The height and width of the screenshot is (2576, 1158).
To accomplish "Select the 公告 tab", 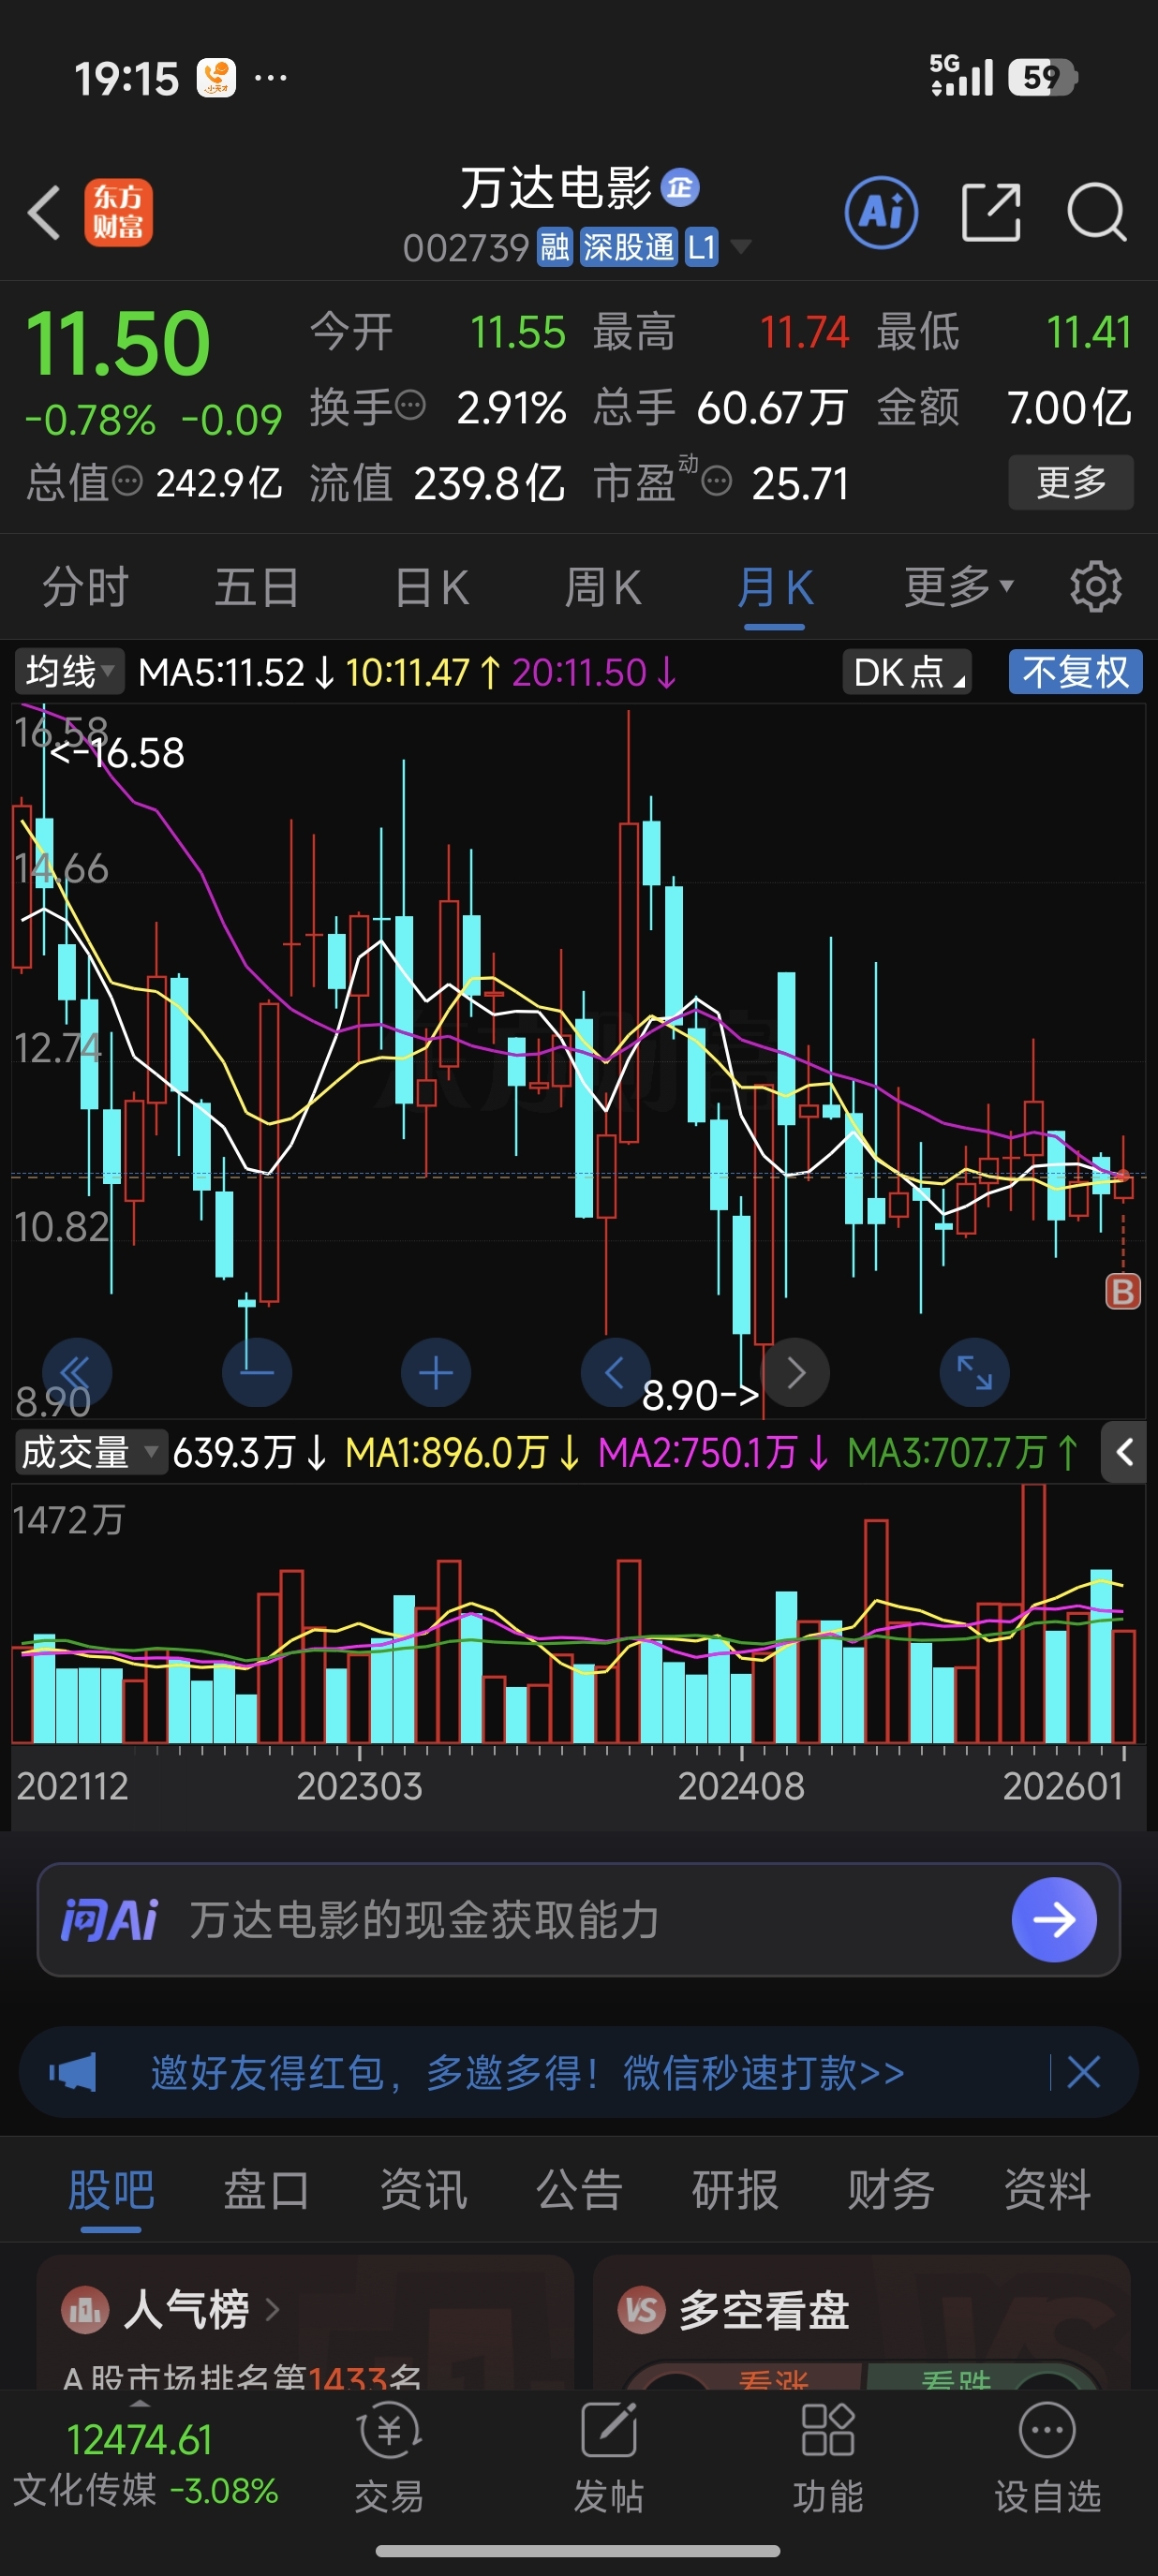I will click(579, 2189).
